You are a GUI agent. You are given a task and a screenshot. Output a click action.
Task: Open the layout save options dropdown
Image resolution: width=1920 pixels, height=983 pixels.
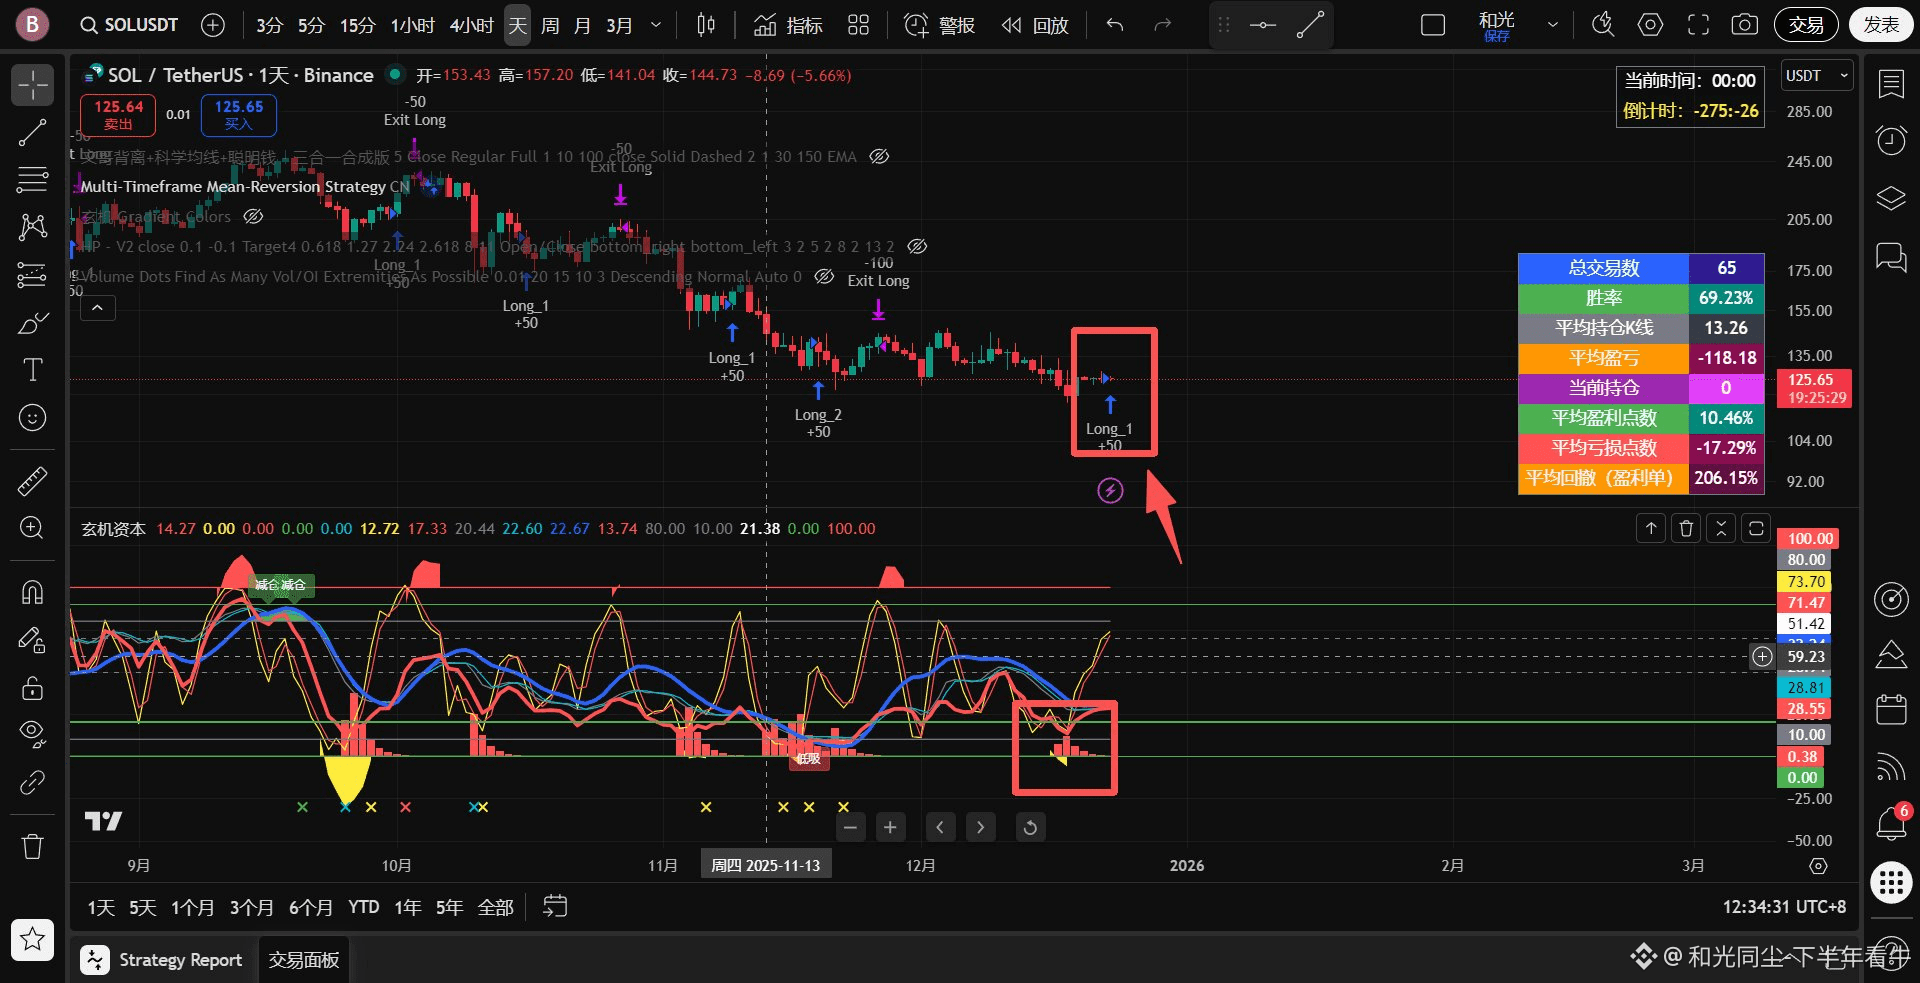1553,25
